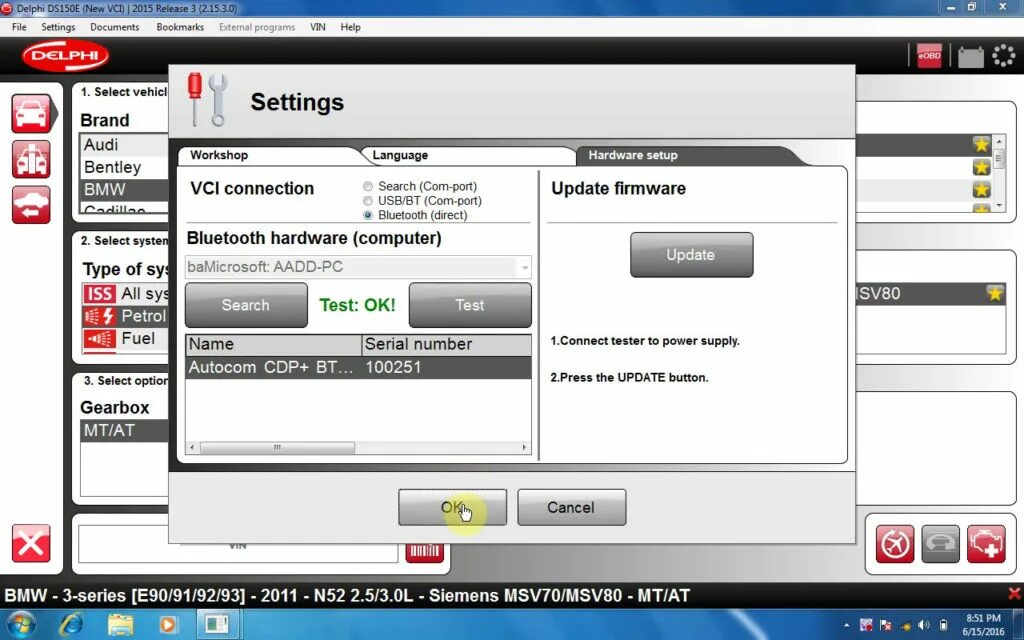Image resolution: width=1024 pixels, height=640 pixels.
Task: Select Bluetooth (direct) radio button
Action: click(368, 215)
